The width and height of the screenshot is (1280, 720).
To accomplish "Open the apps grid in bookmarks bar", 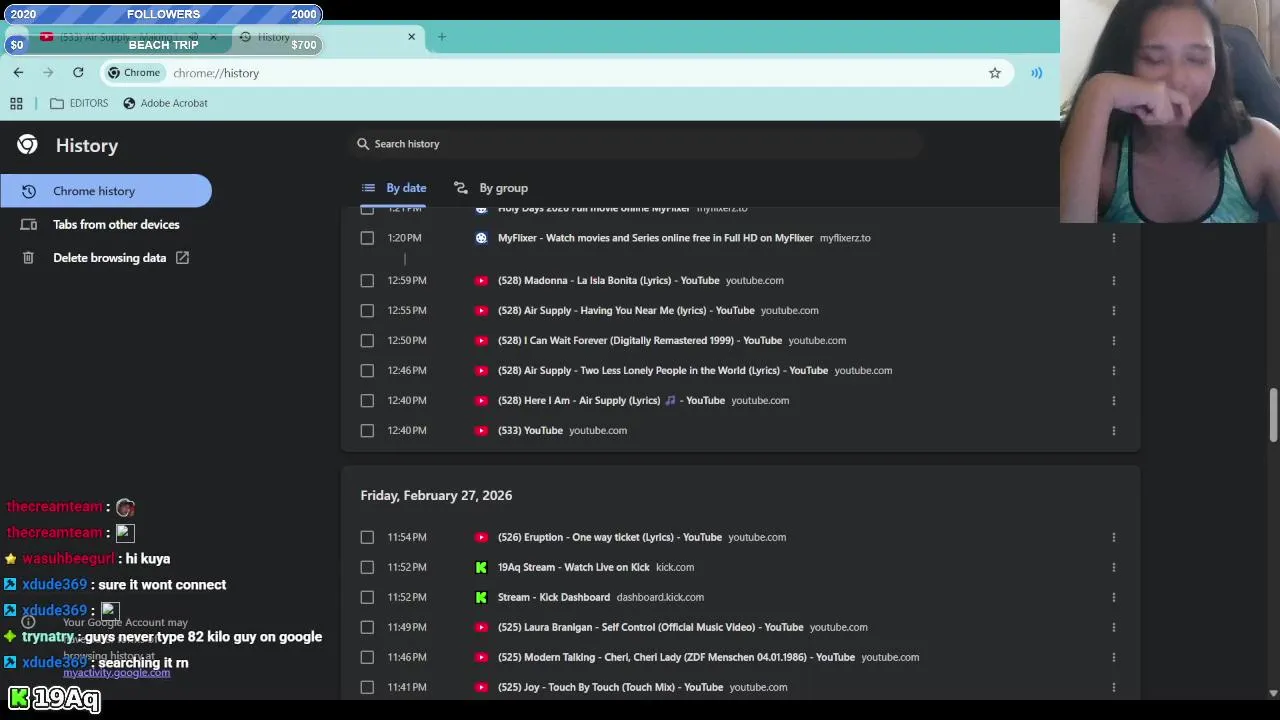I will (x=16, y=103).
